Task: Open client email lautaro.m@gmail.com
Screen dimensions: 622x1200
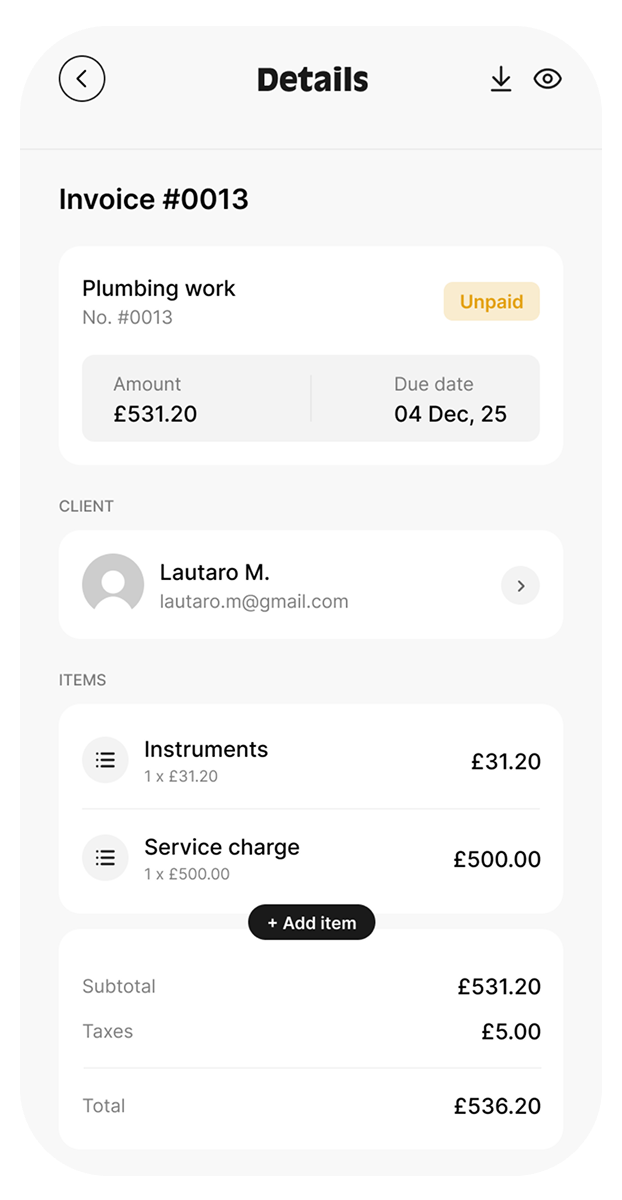Action: tap(254, 602)
